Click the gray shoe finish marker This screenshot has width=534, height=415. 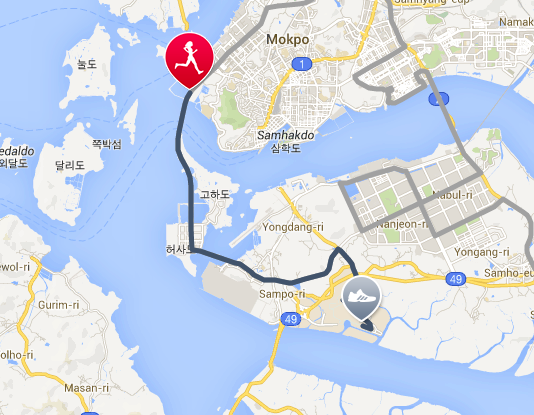pos(361,298)
